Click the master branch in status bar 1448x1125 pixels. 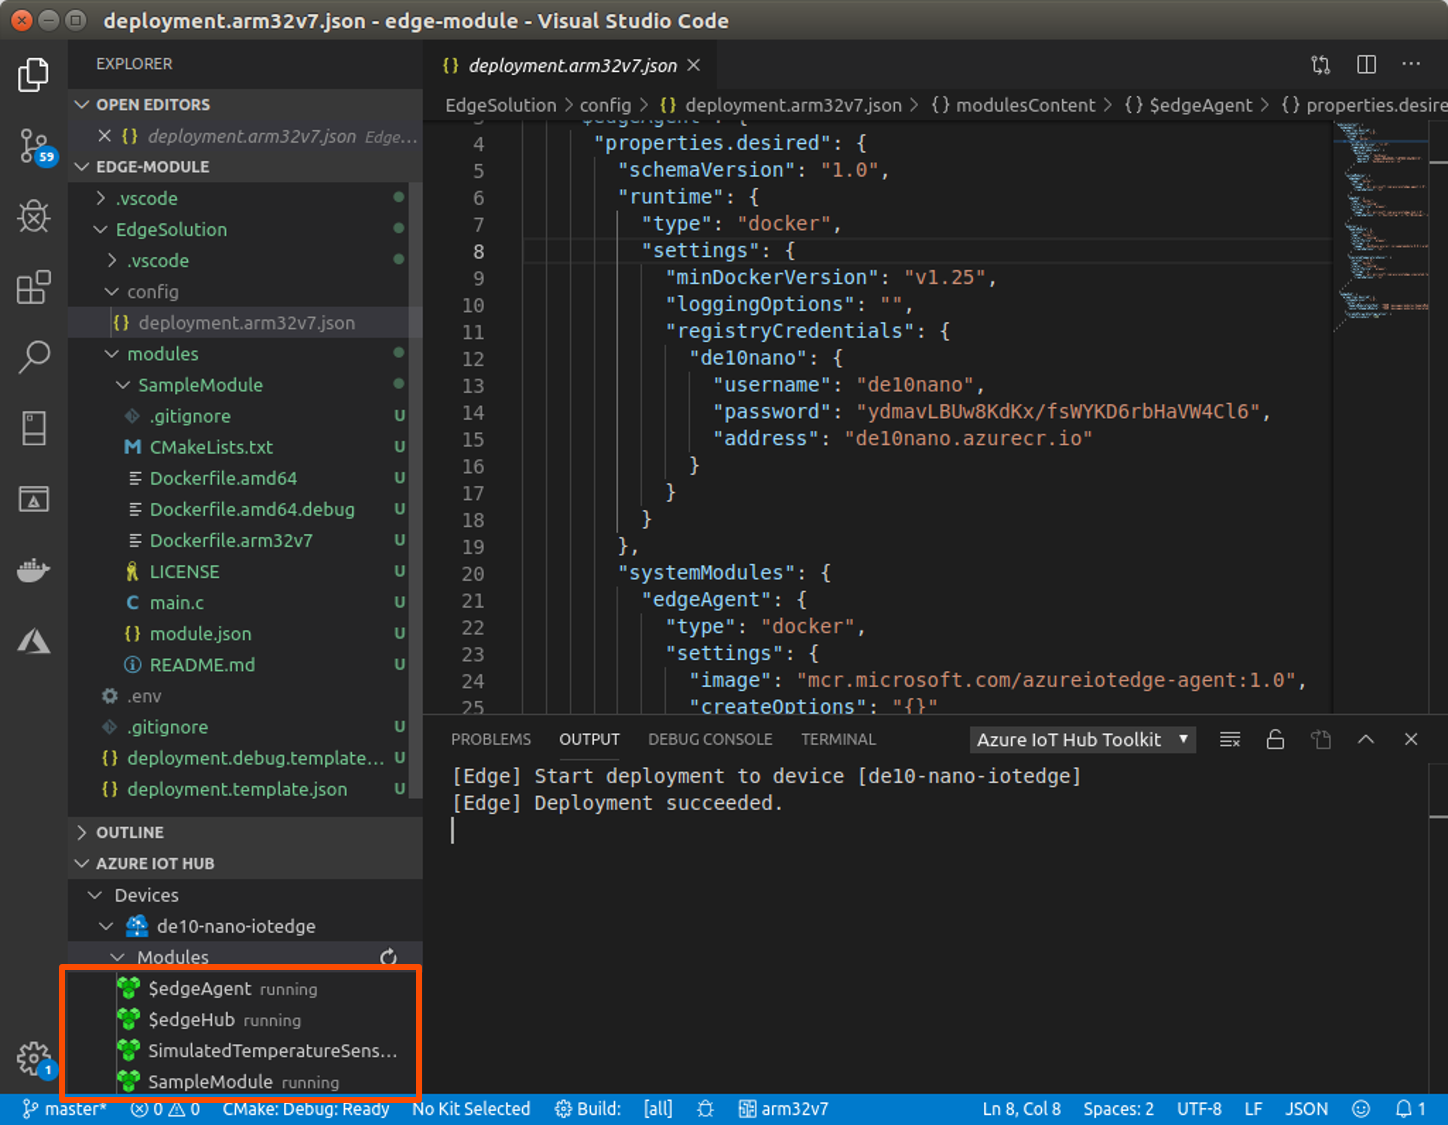pos(66,1109)
